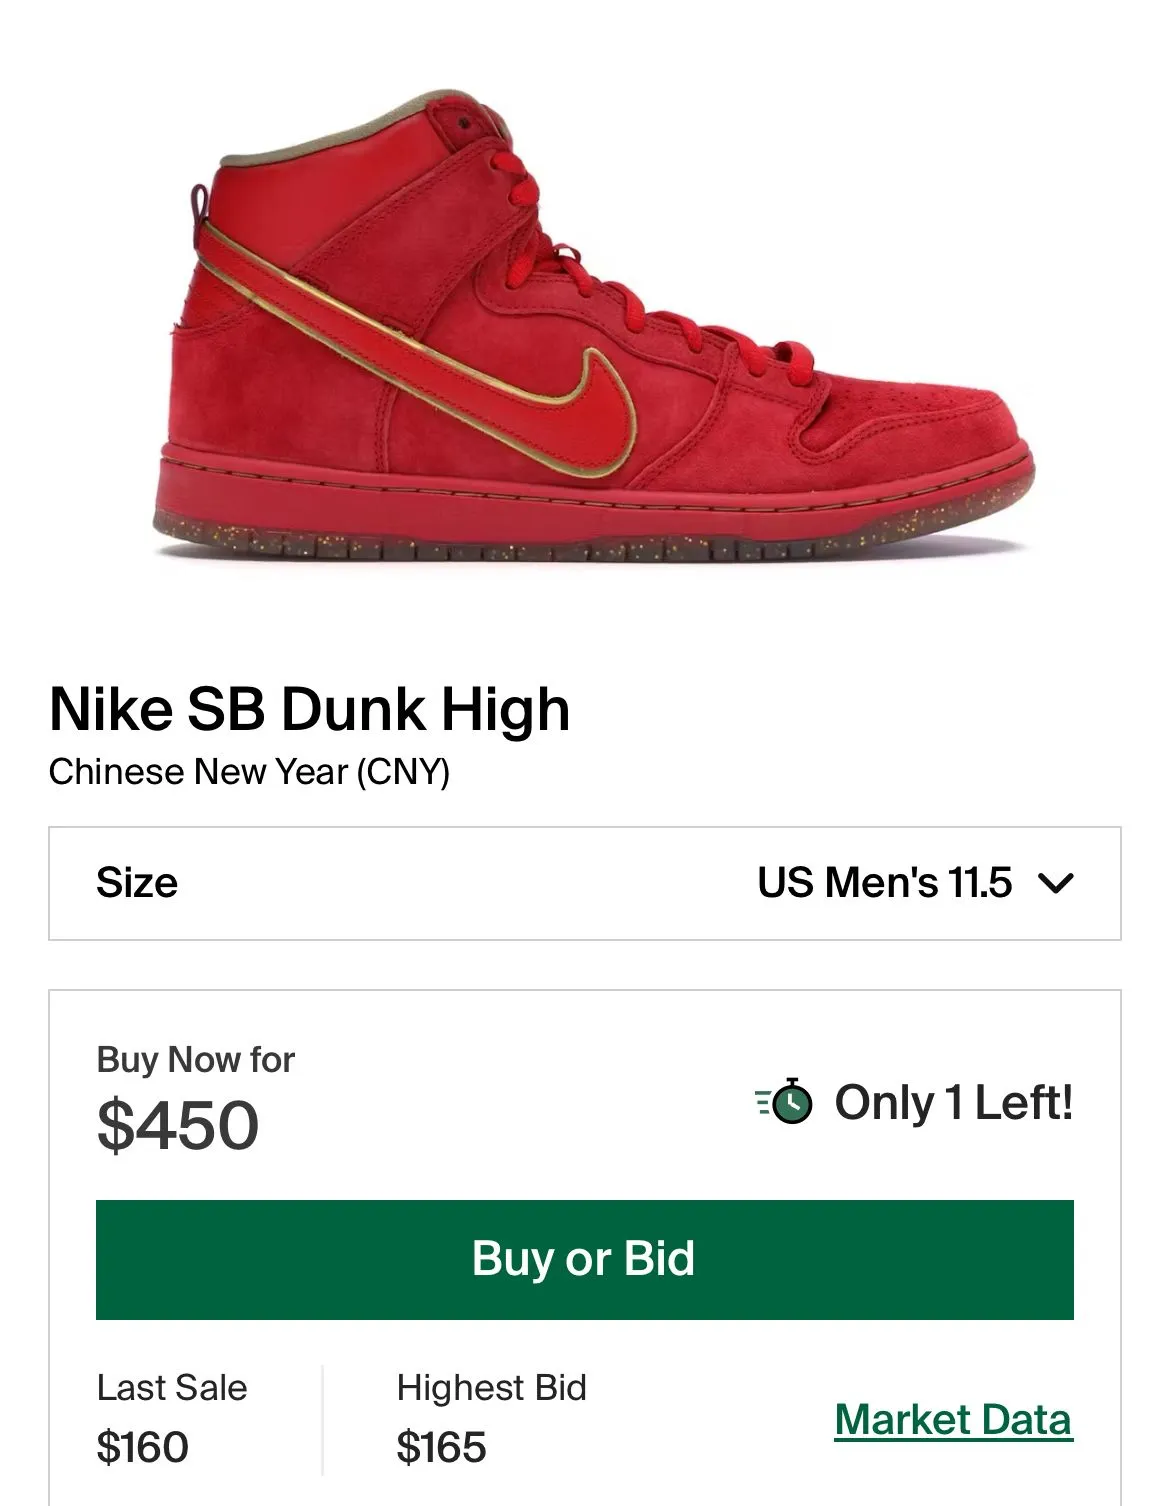
Task: Click the Last Sale label
Action: tap(172, 1388)
